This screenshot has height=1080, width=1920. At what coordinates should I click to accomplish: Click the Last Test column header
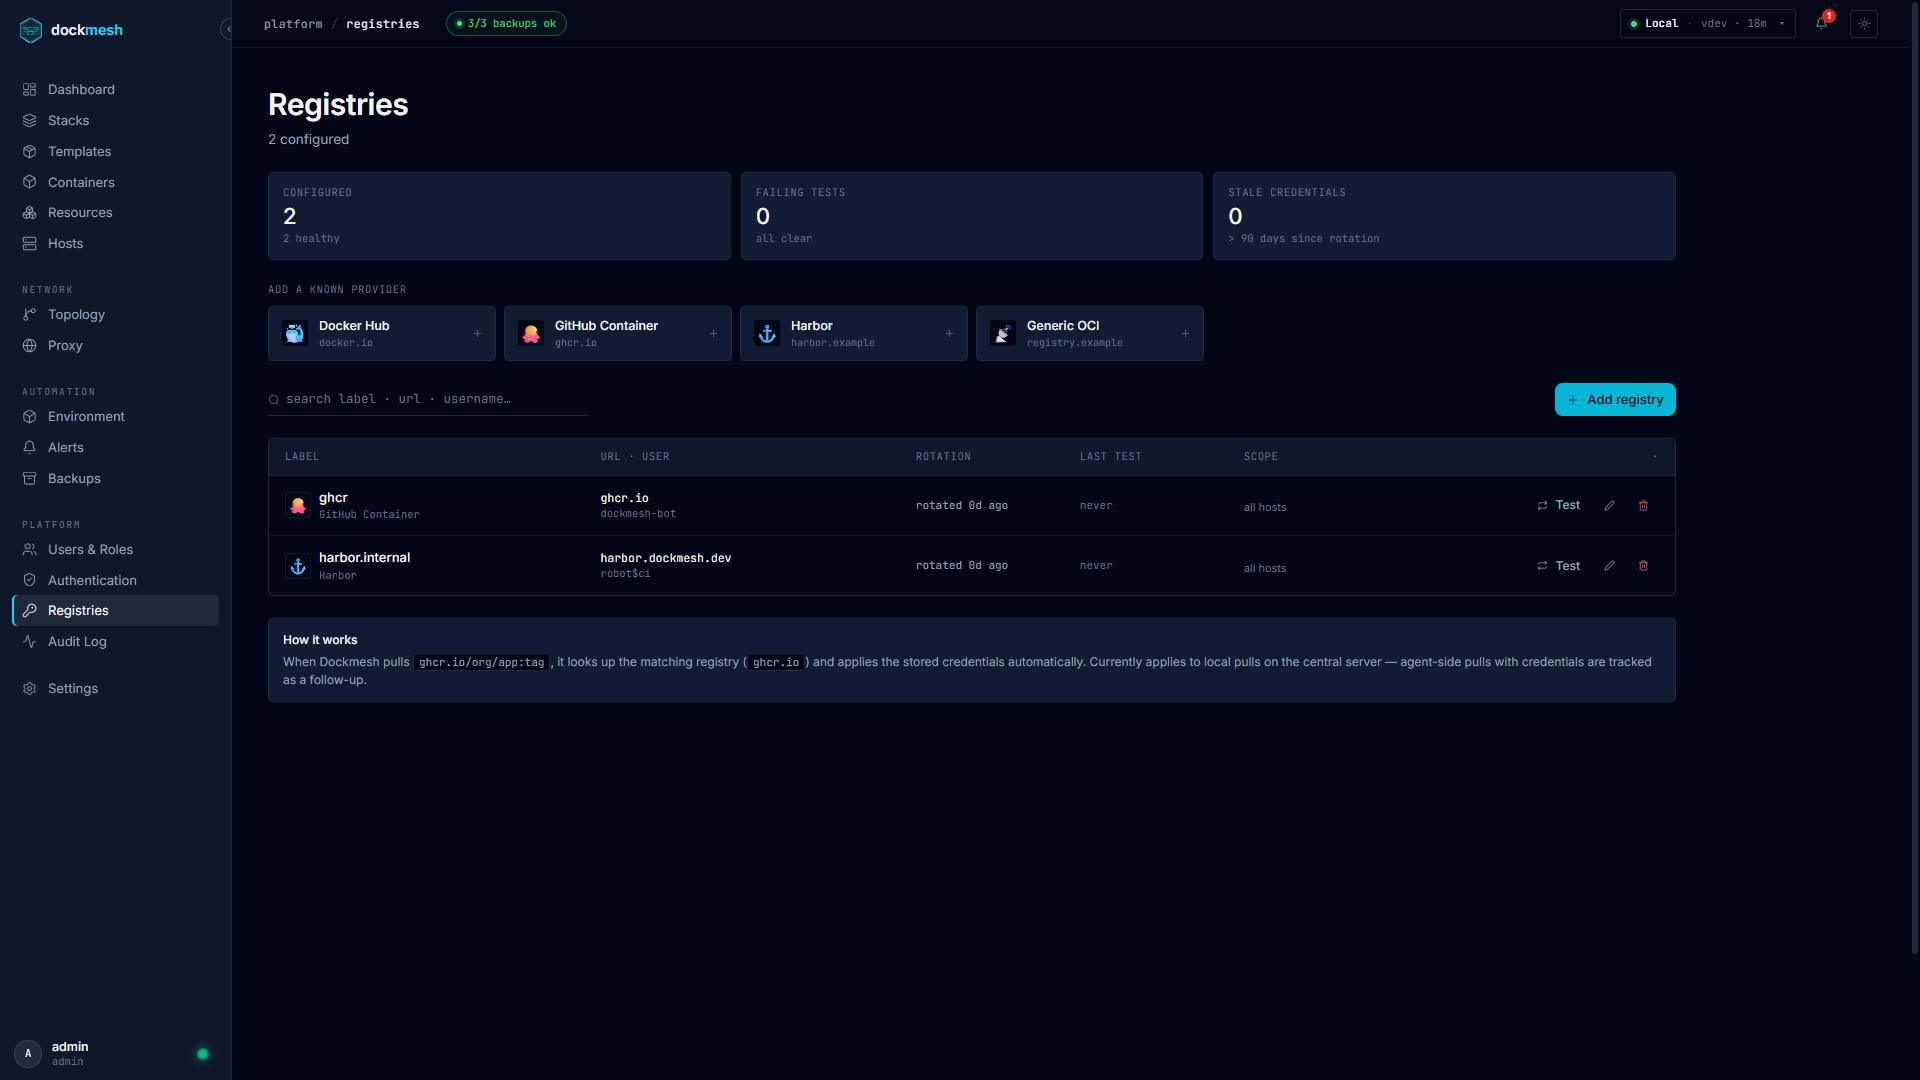[1110, 457]
